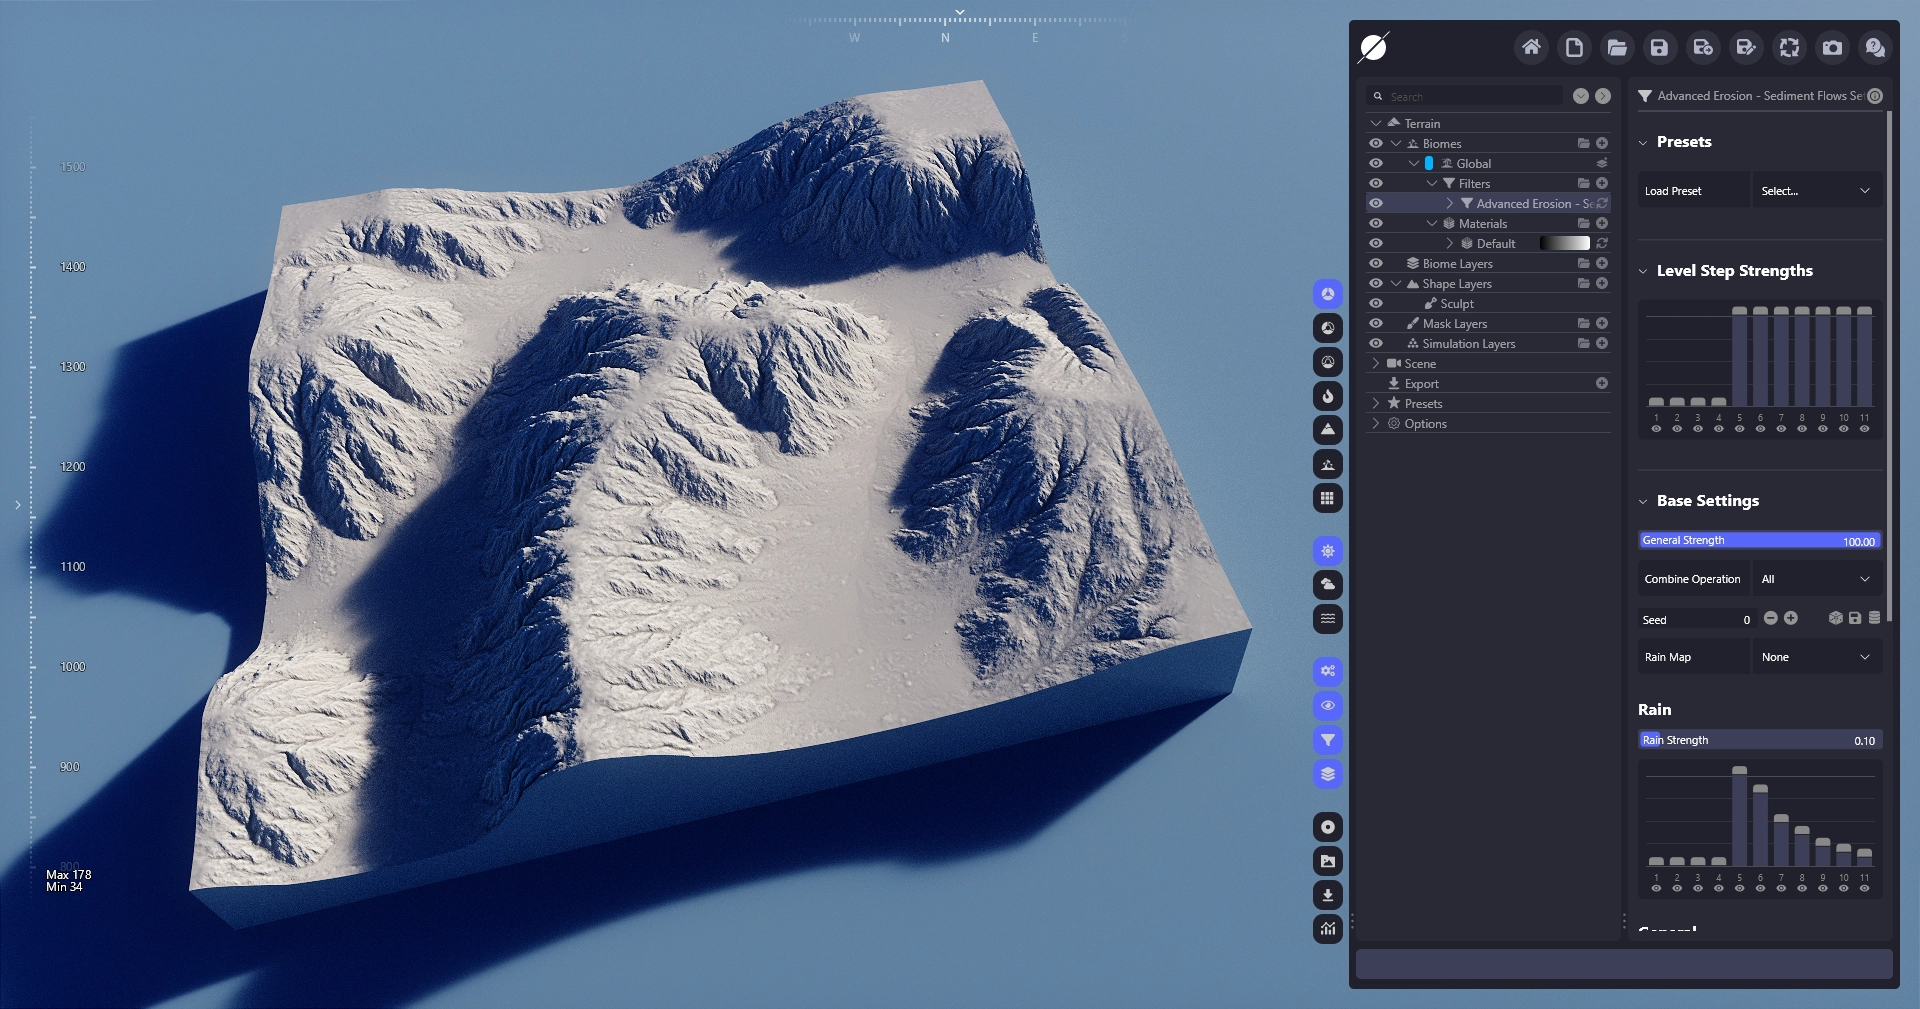Toggle visibility of Biome Layers
Image resolution: width=1920 pixels, height=1009 pixels.
1376,263
